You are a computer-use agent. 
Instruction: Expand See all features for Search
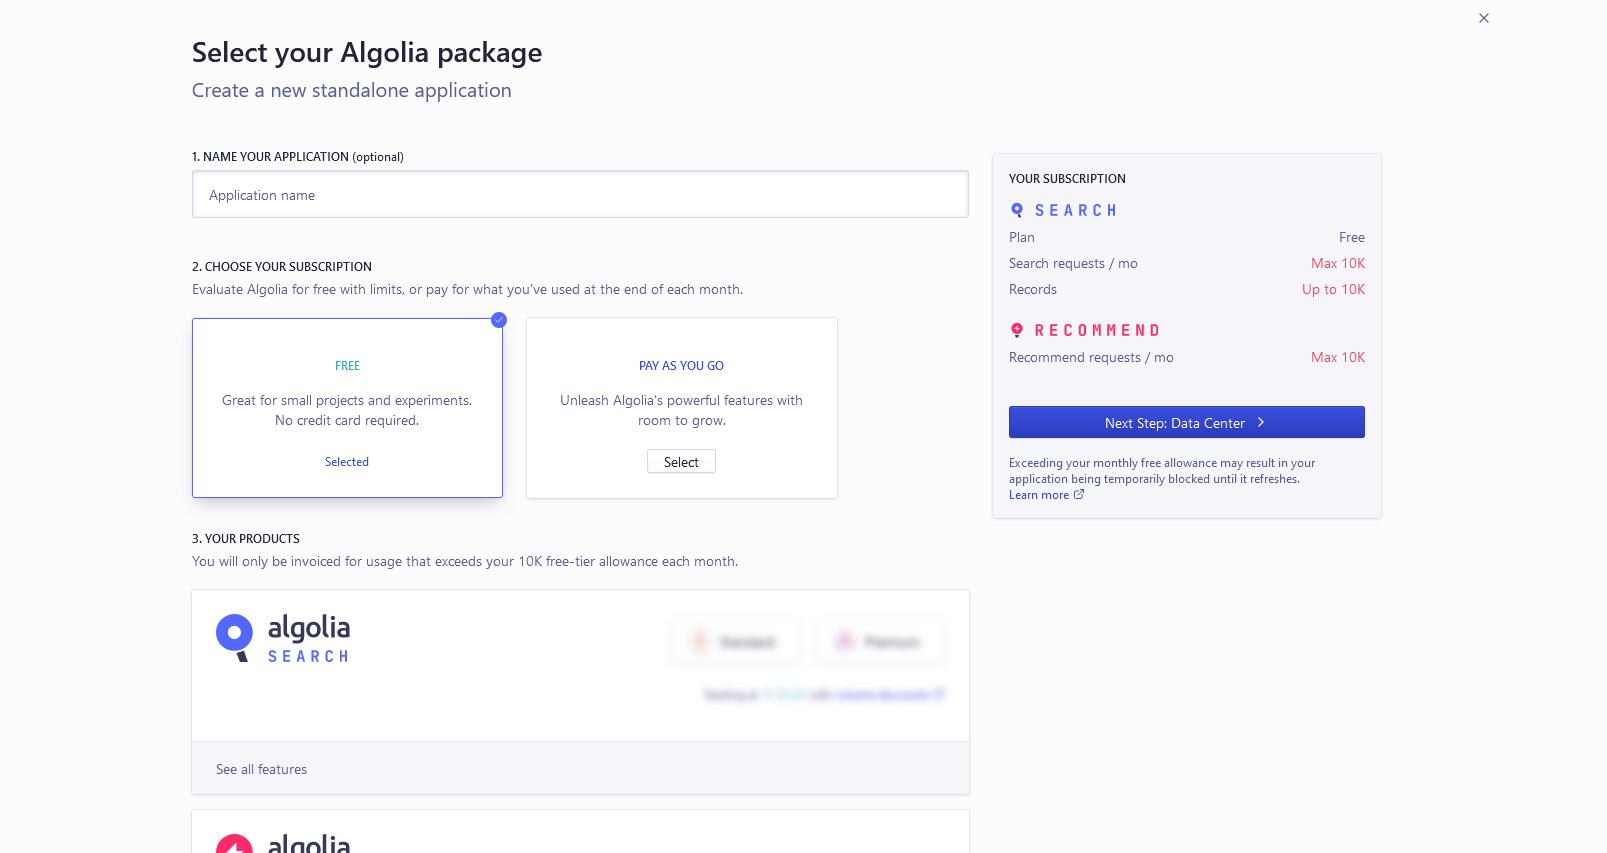point(261,769)
